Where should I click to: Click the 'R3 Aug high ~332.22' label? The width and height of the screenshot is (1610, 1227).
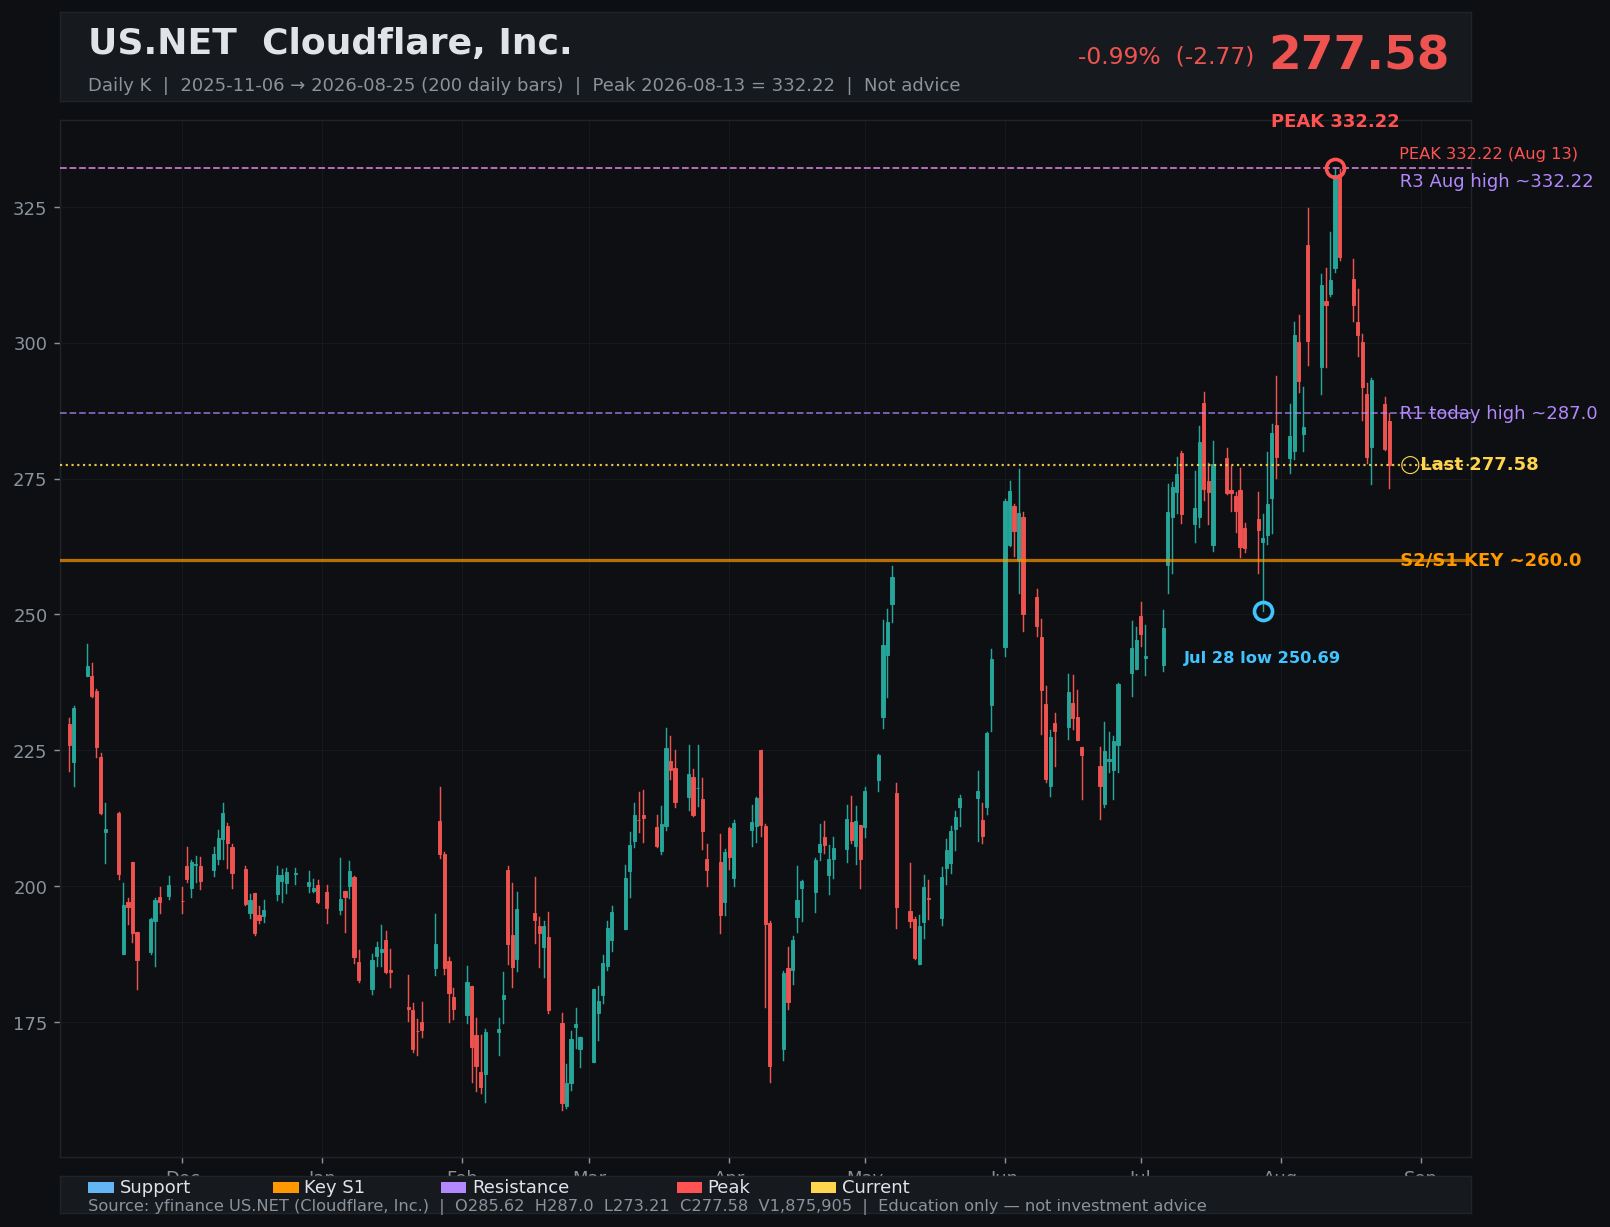1496,181
